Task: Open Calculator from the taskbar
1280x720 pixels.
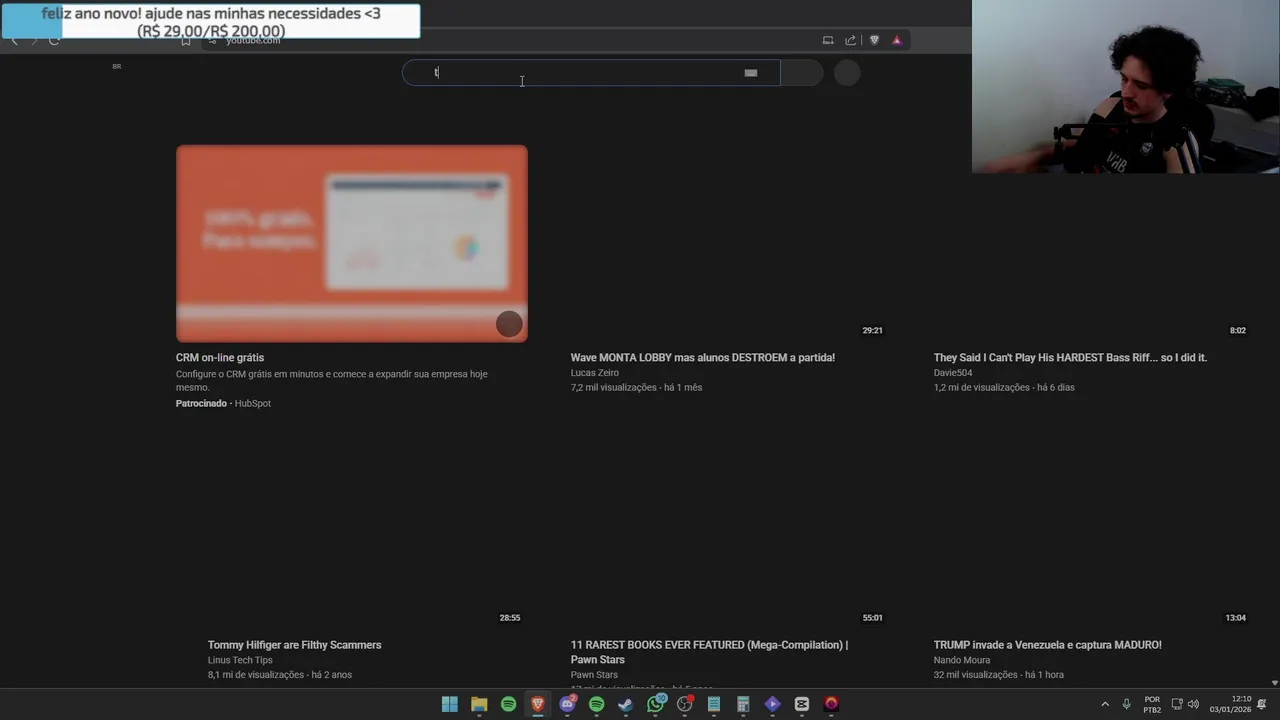Action: click(x=743, y=704)
